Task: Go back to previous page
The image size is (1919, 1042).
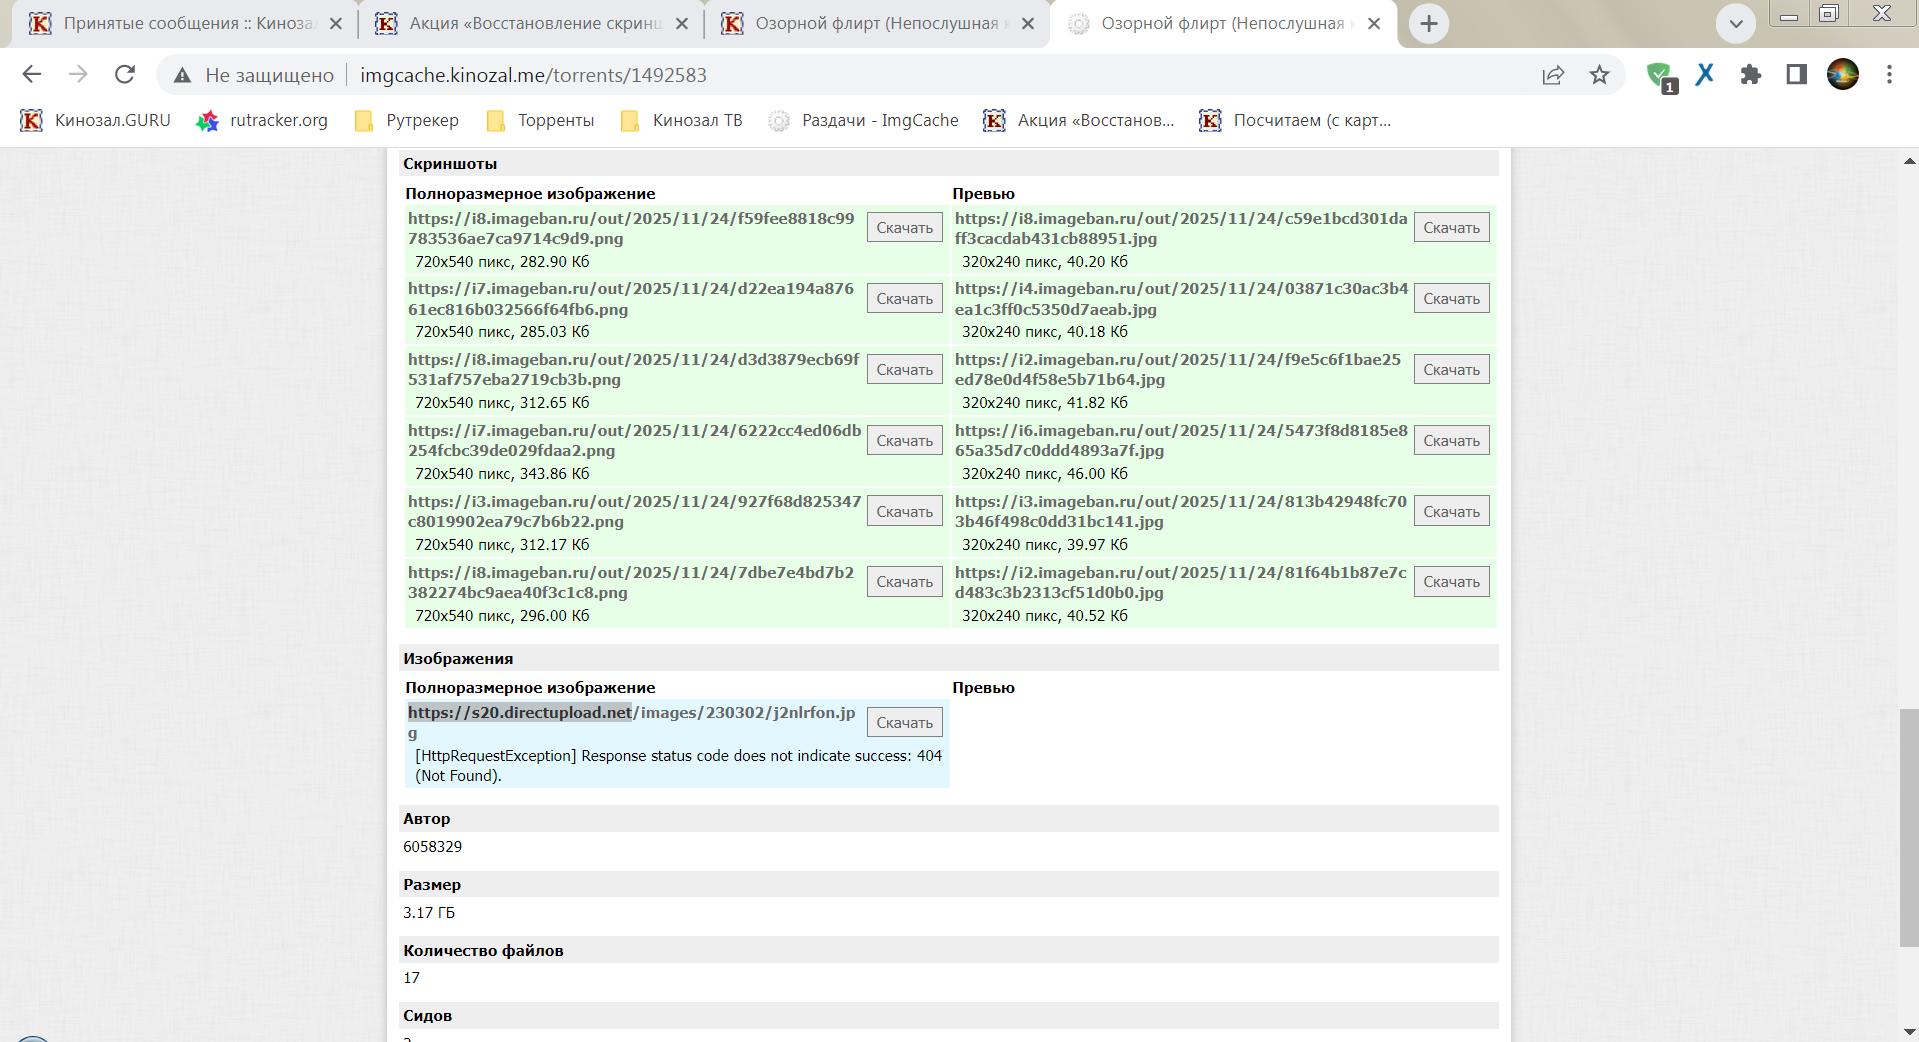Action: tap(32, 75)
